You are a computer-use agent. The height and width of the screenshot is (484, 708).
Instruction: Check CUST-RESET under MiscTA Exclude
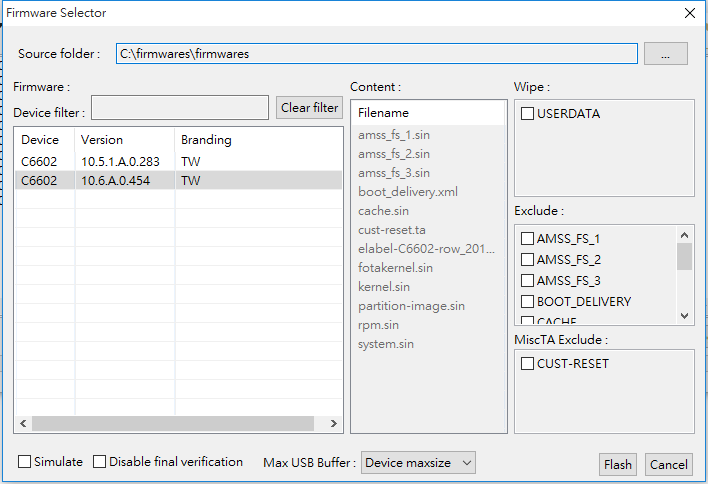[x=527, y=363]
